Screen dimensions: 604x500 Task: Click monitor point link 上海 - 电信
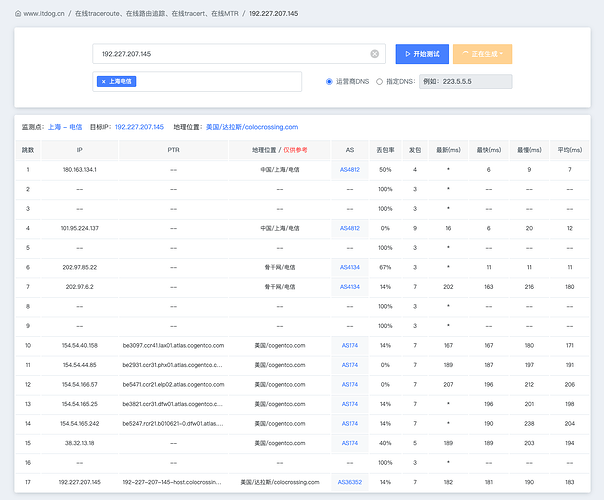(65, 127)
